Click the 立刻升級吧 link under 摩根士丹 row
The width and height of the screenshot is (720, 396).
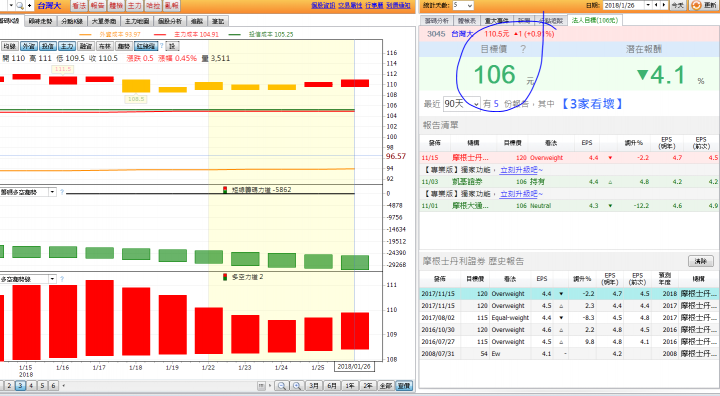521,170
